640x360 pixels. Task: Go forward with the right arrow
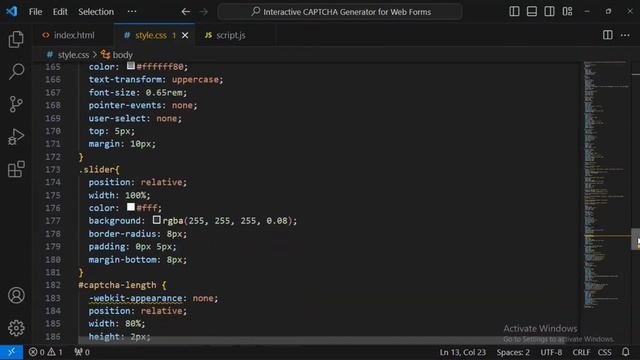point(204,12)
